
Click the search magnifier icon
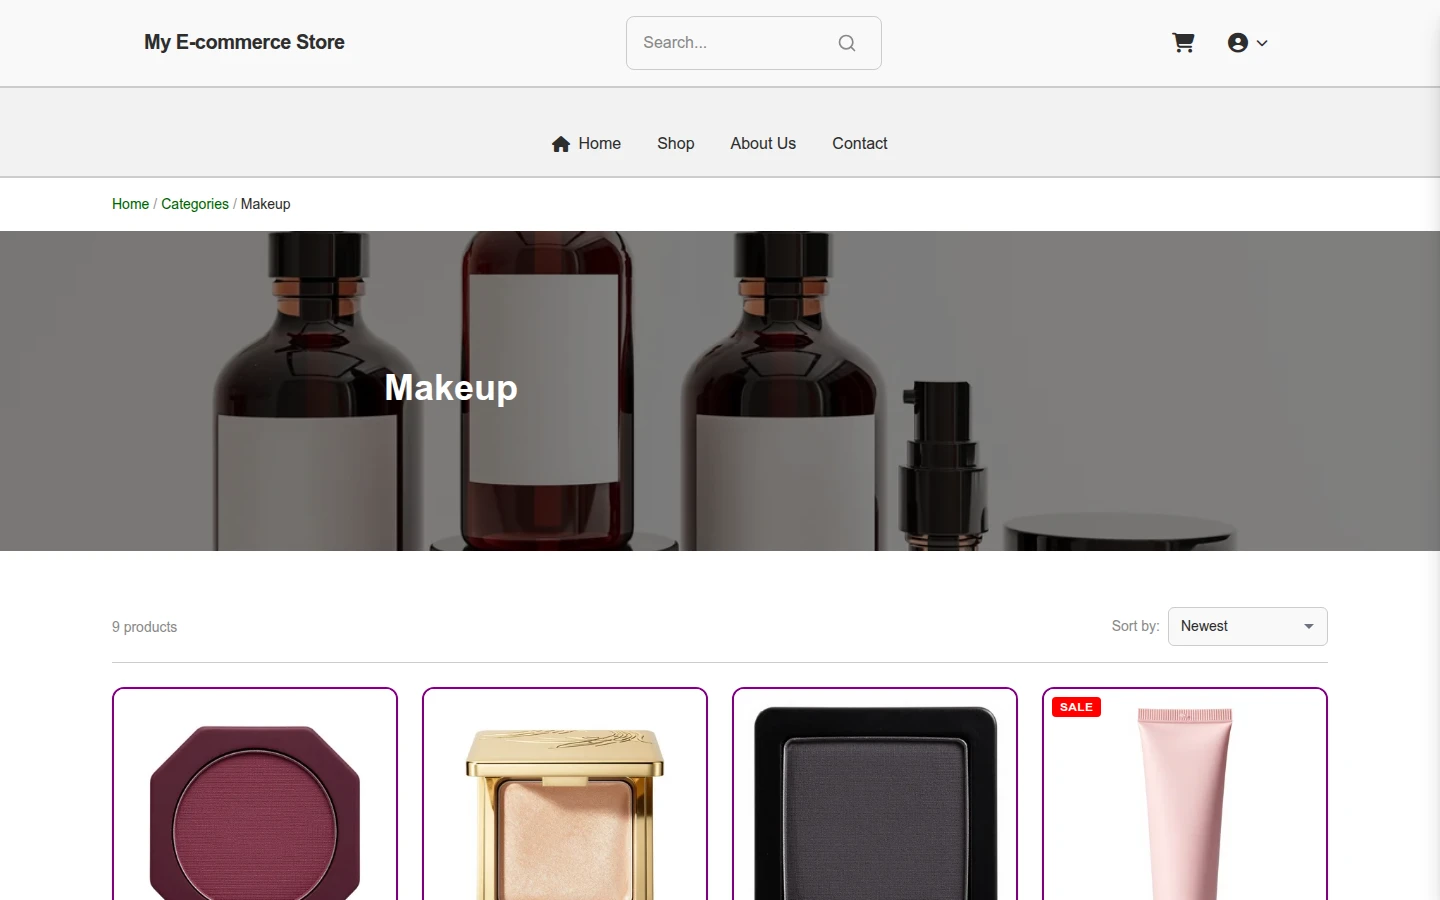pos(847,43)
